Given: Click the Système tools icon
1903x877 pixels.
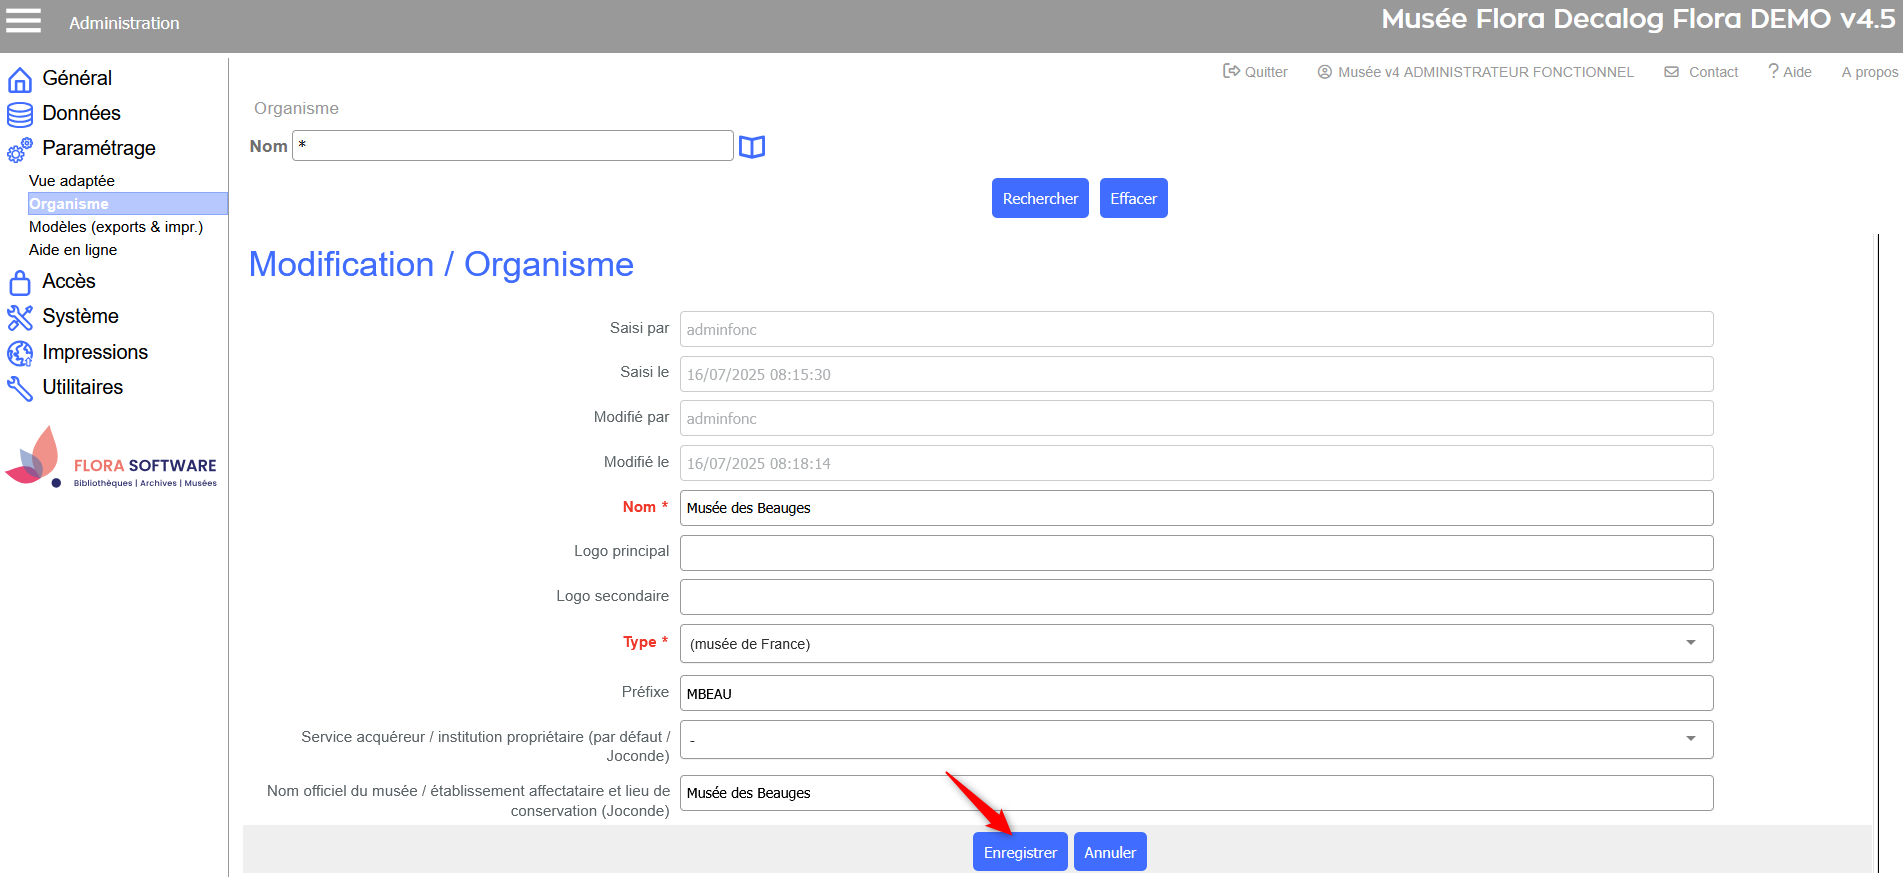Looking at the screenshot, I should coord(20,318).
